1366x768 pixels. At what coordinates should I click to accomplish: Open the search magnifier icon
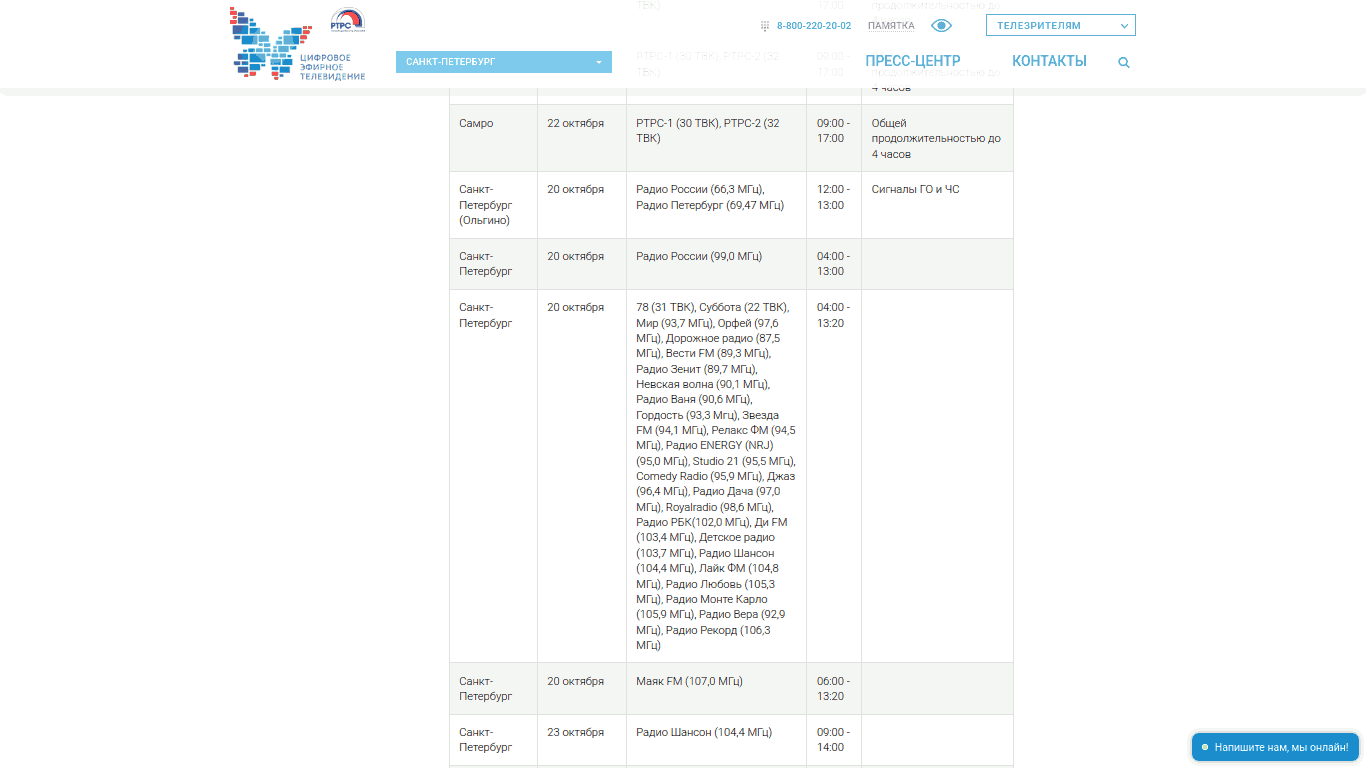tap(1124, 62)
